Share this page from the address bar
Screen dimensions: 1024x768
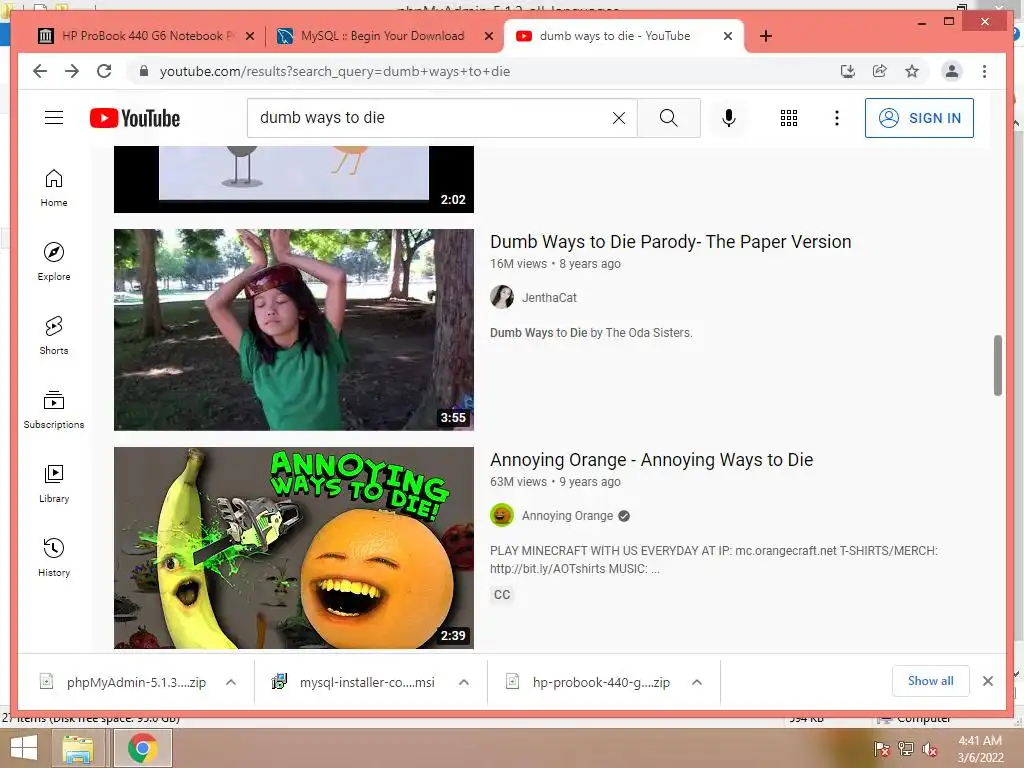pyautogui.click(x=880, y=71)
